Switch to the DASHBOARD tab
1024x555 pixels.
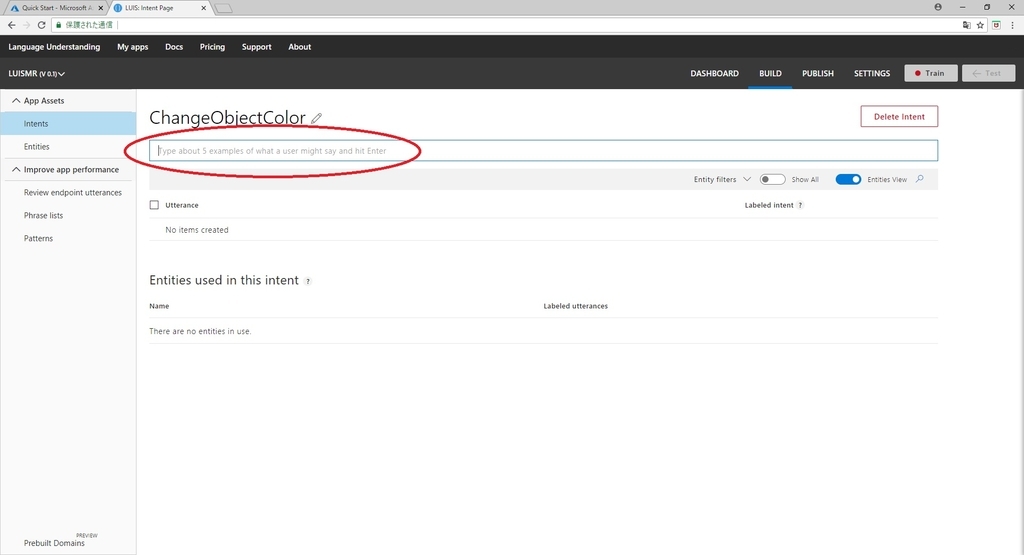point(714,73)
